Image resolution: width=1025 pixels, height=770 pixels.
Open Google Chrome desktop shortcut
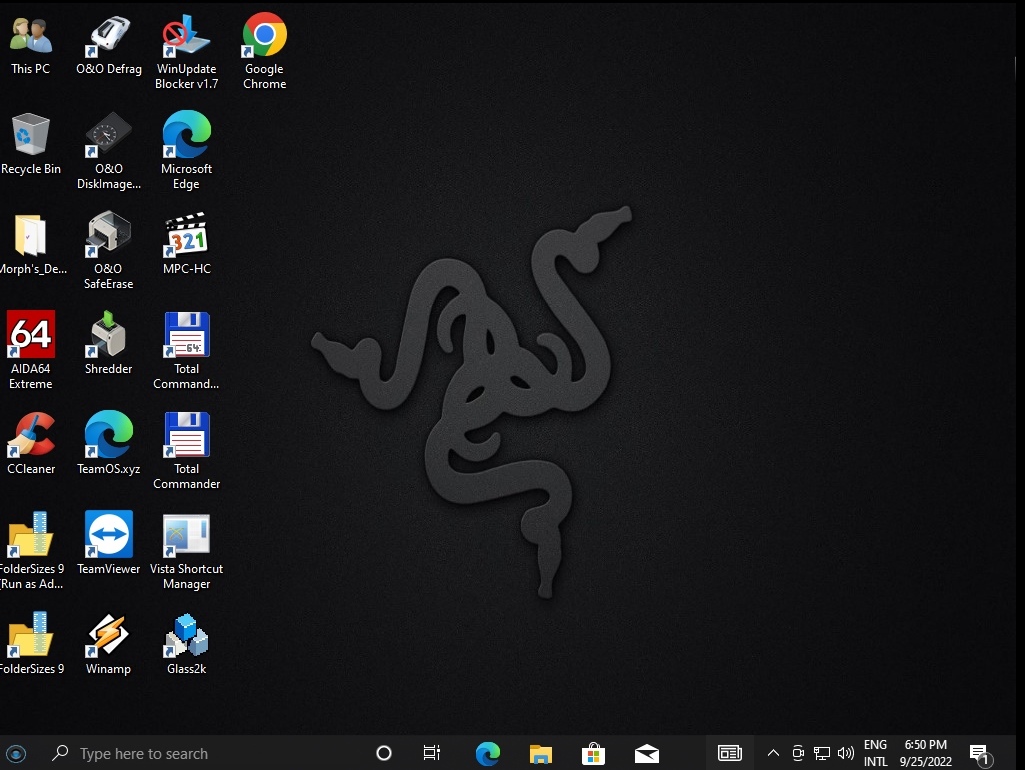click(x=264, y=37)
